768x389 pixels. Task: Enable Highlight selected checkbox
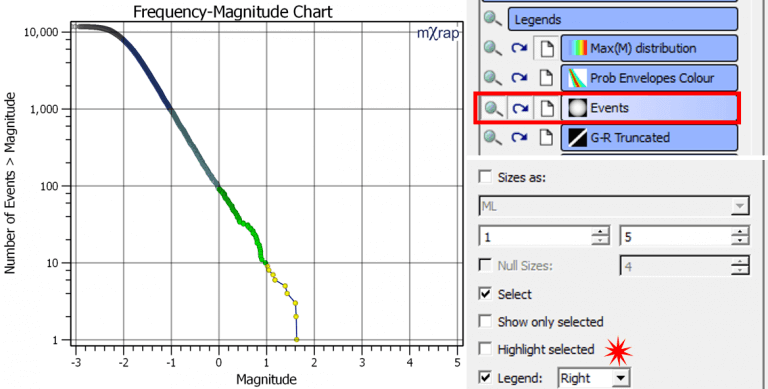(485, 349)
